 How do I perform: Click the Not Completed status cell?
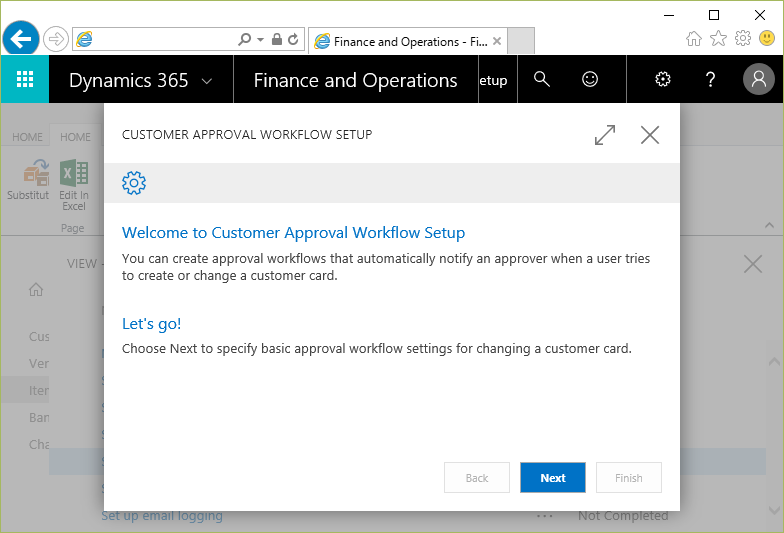[623, 516]
